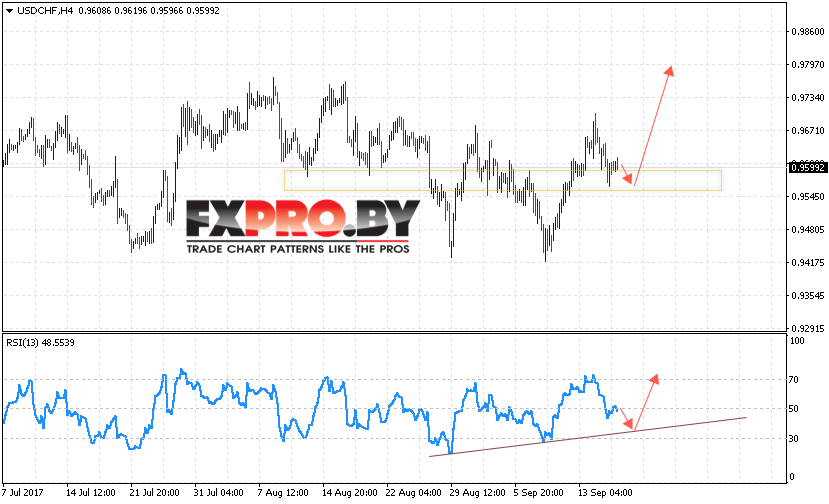Click the 7 Aug 12:00 date label

[x=283, y=493]
